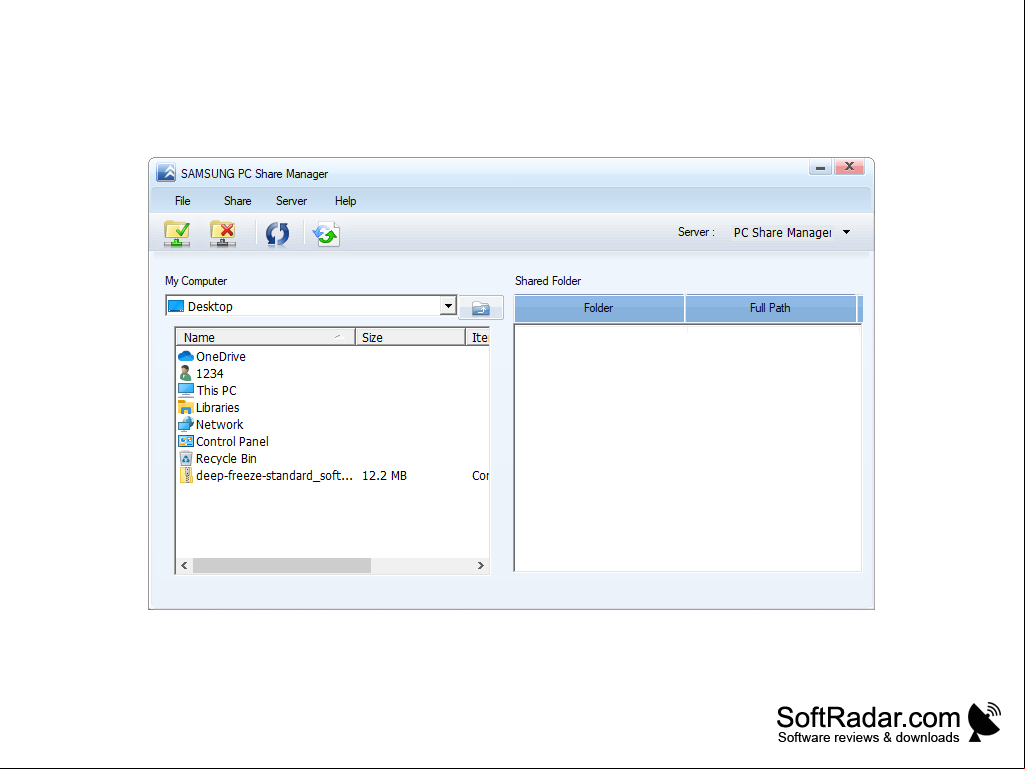This screenshot has height=769, width=1025.
Task: Select the 1234 user icon
Action: [x=186, y=373]
